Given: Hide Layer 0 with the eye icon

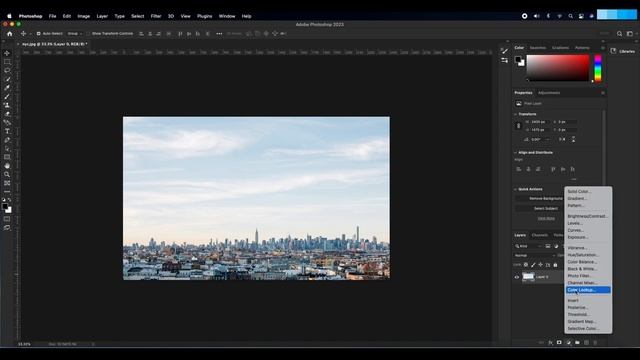Looking at the screenshot, I should pyautogui.click(x=517, y=277).
